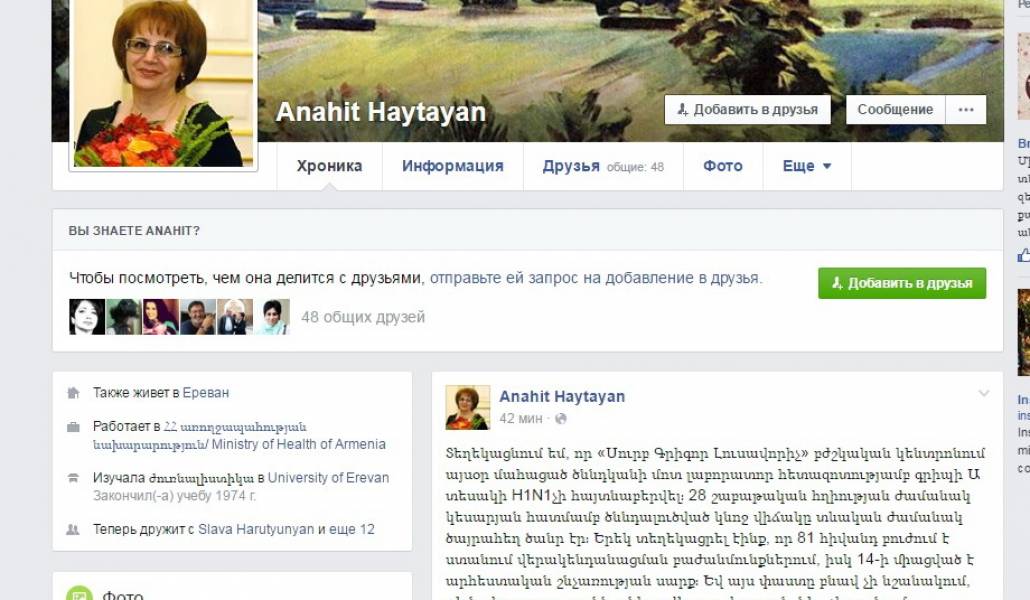The image size is (1030, 600).
Task: Click the Anahit Haytayan post author name
Action: 562,396
